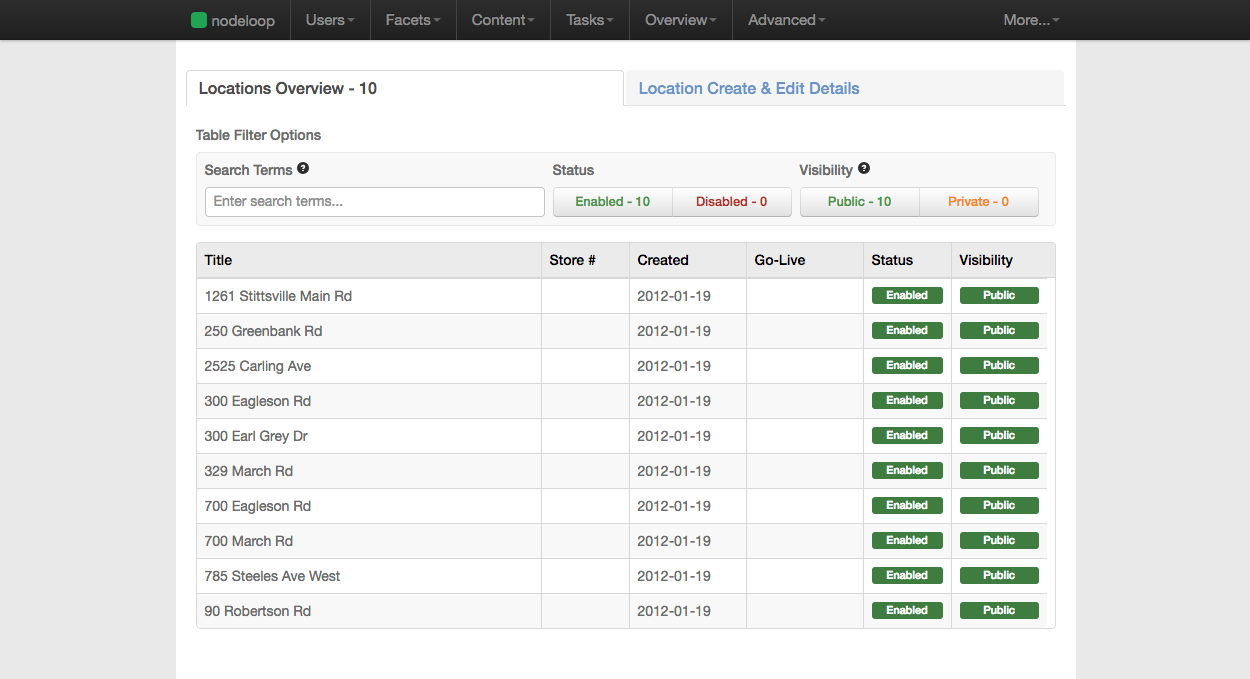Sort by the Go-Live column header
Viewport: 1250px width, 679px height.
805,260
